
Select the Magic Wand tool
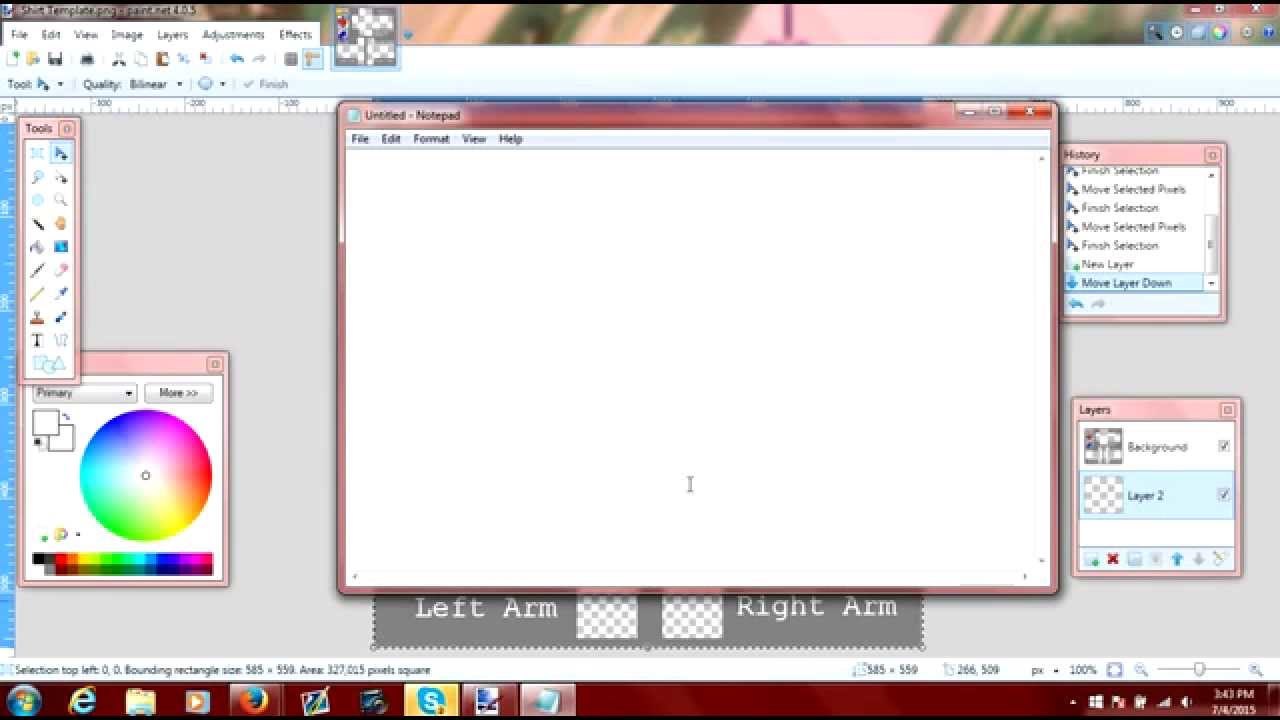[37, 224]
